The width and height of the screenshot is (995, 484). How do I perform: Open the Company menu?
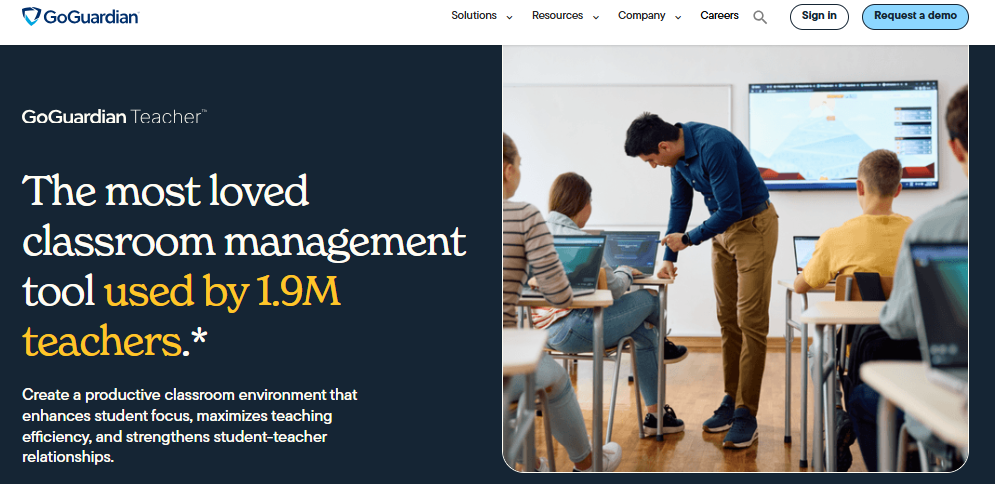point(642,16)
